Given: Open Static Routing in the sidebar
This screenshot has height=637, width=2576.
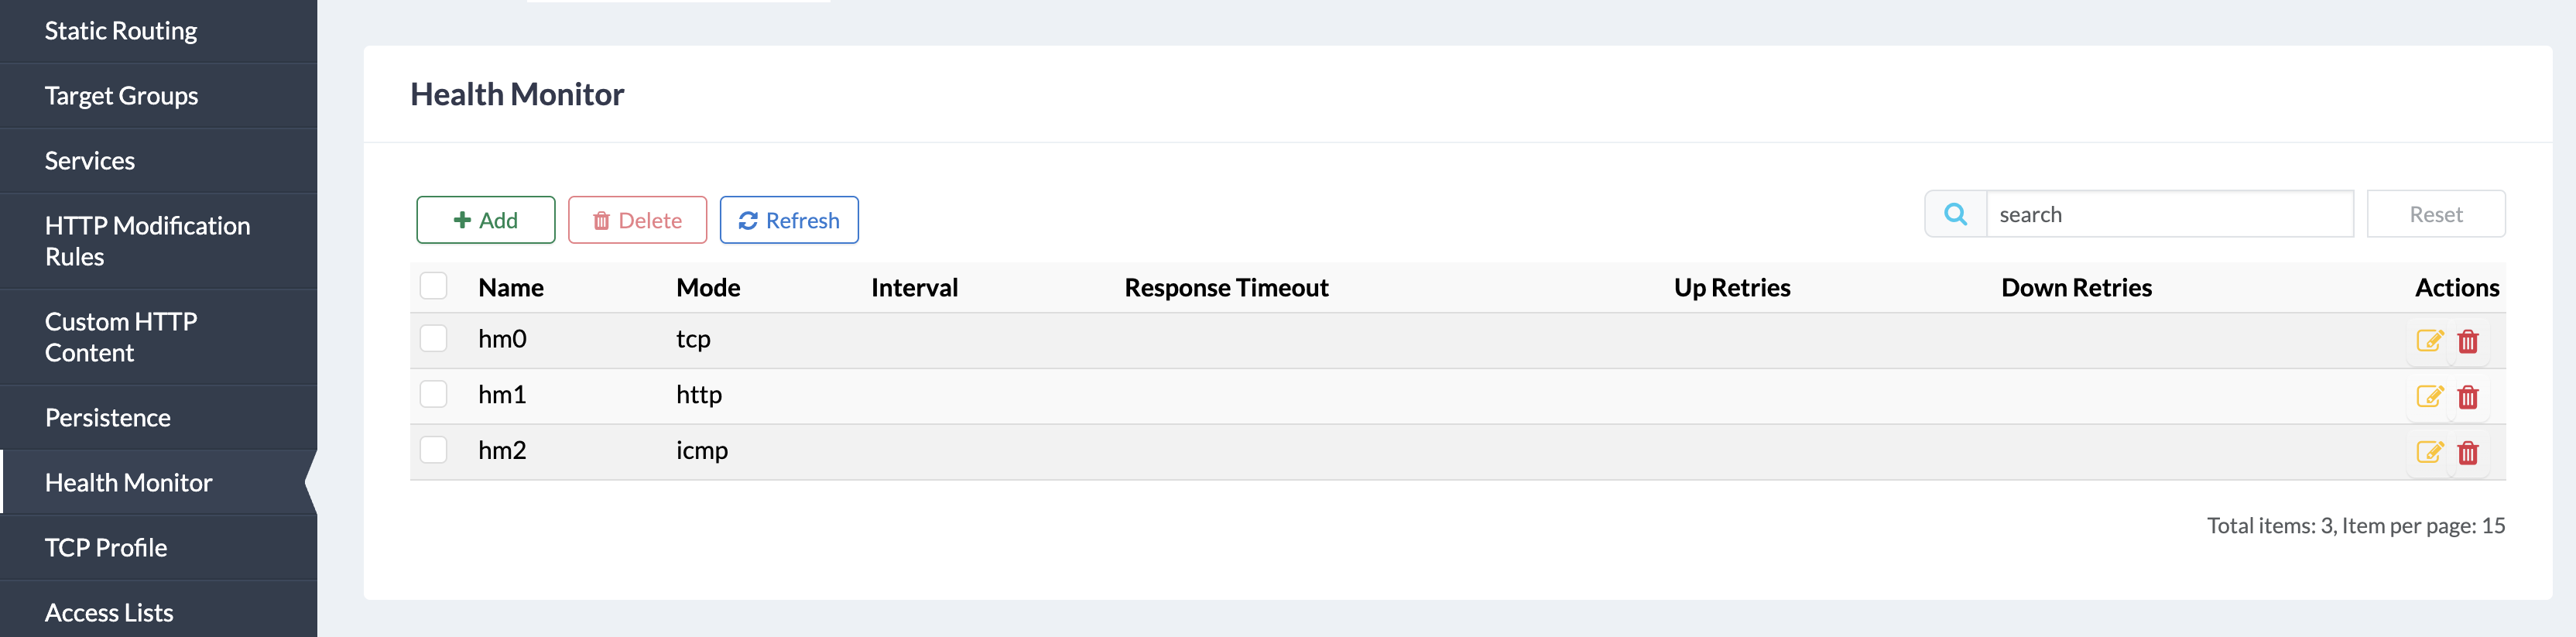Looking at the screenshot, I should point(121,31).
